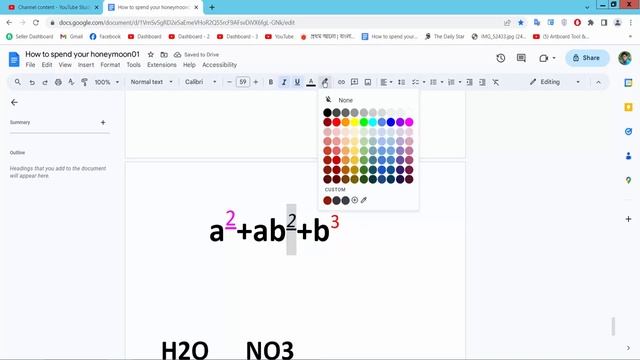The height and width of the screenshot is (360, 640).
Task: Click the highlight color pen icon
Action: (x=324, y=82)
